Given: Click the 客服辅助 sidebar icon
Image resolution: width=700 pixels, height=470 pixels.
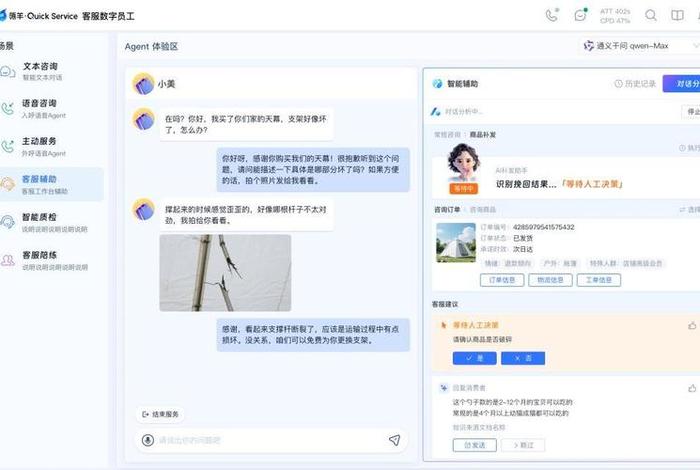Looking at the screenshot, I should point(8,184).
